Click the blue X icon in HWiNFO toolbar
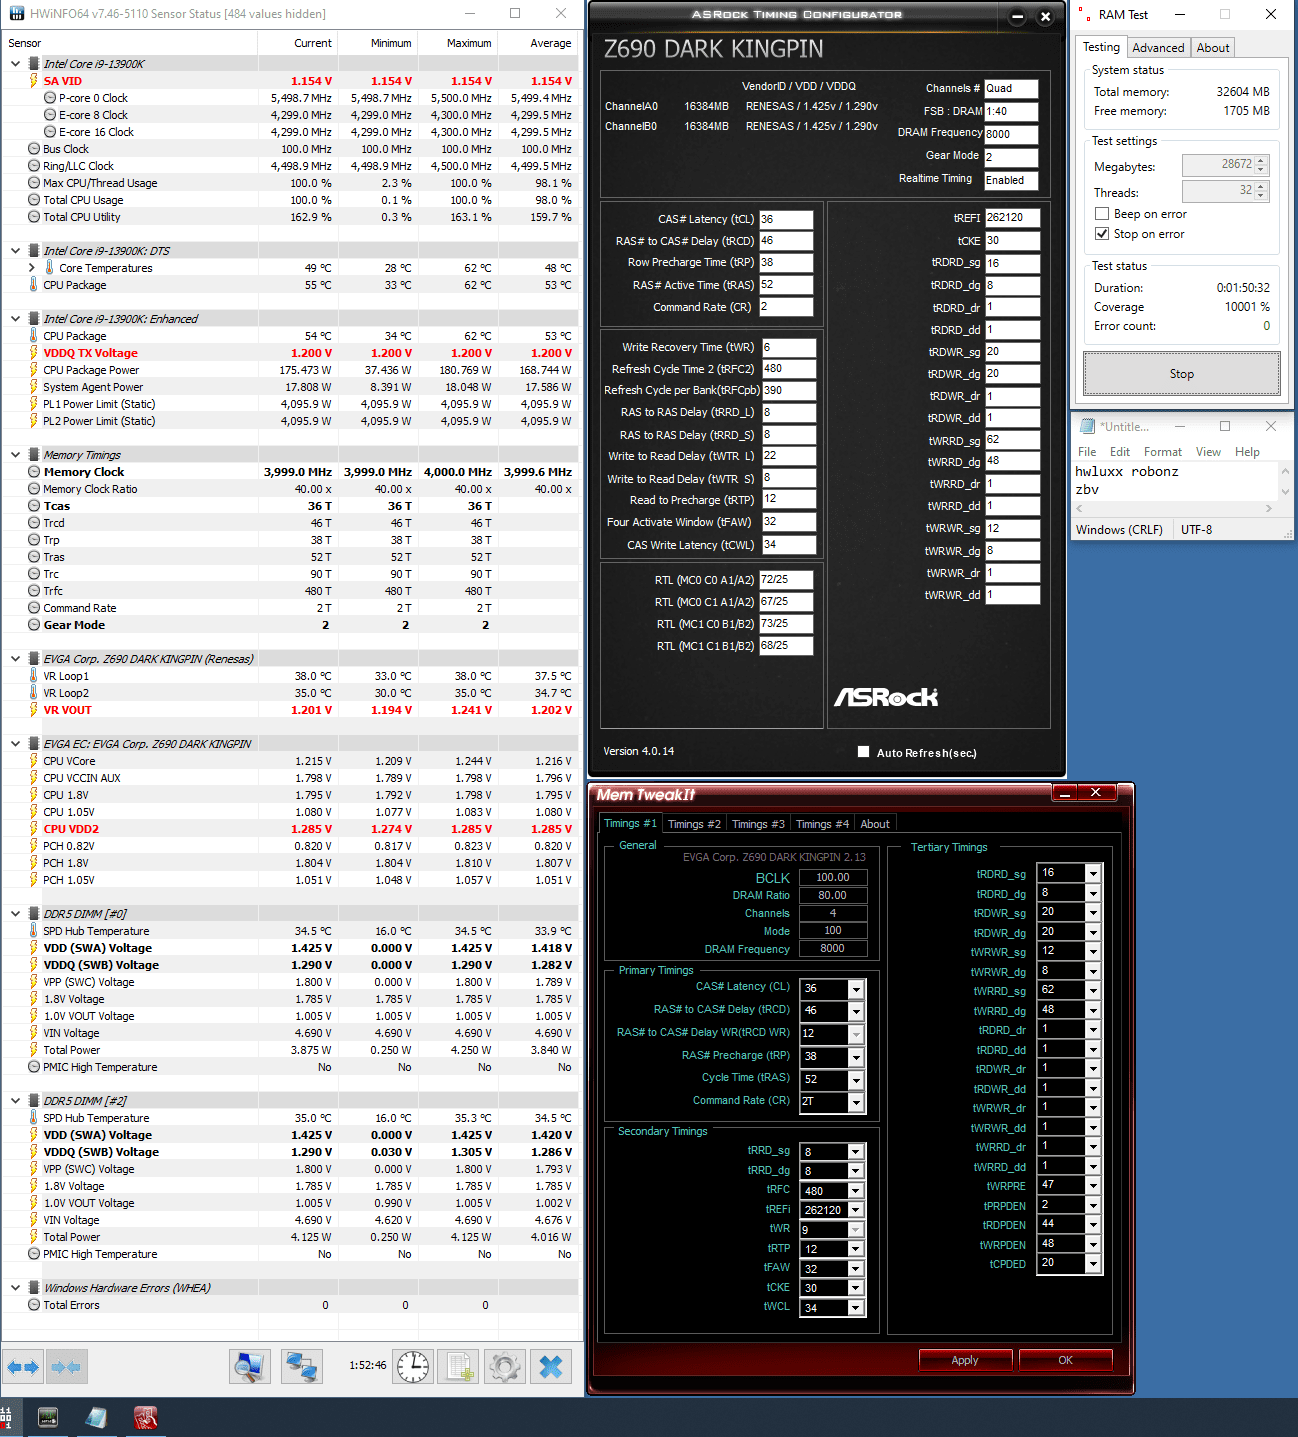The image size is (1298, 1437). 551,1366
